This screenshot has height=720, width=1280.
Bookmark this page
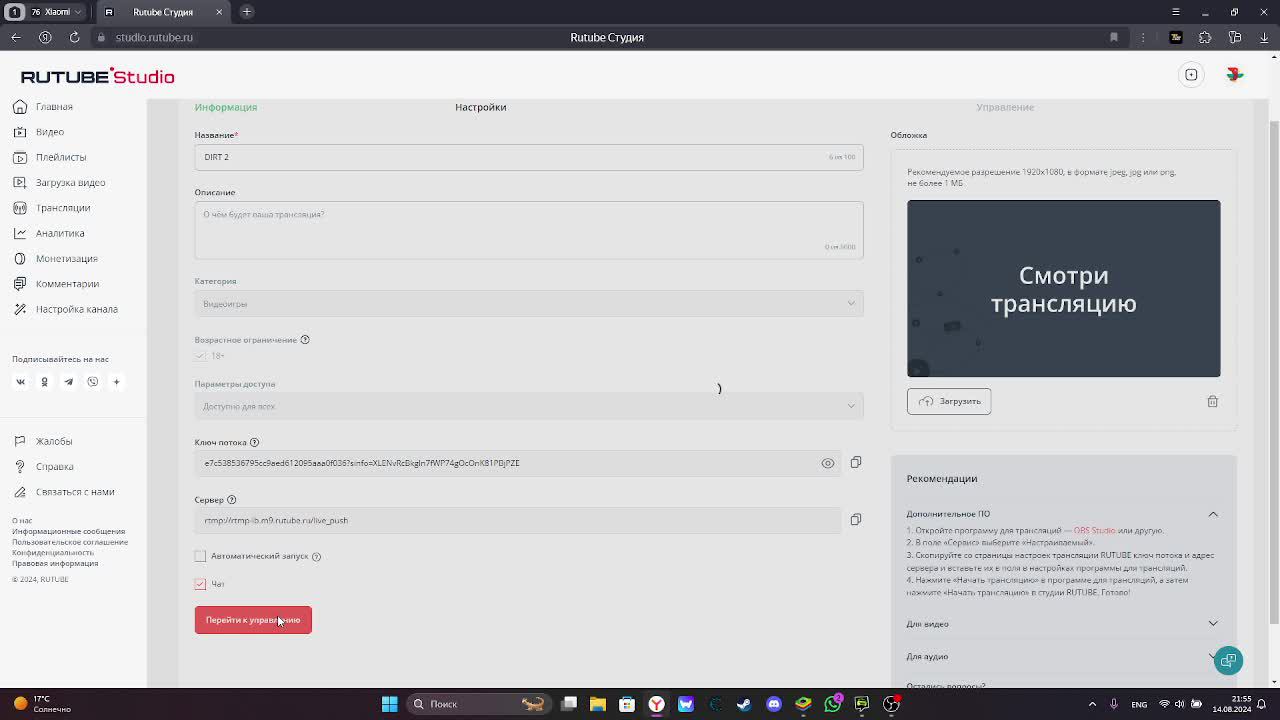(1114, 37)
